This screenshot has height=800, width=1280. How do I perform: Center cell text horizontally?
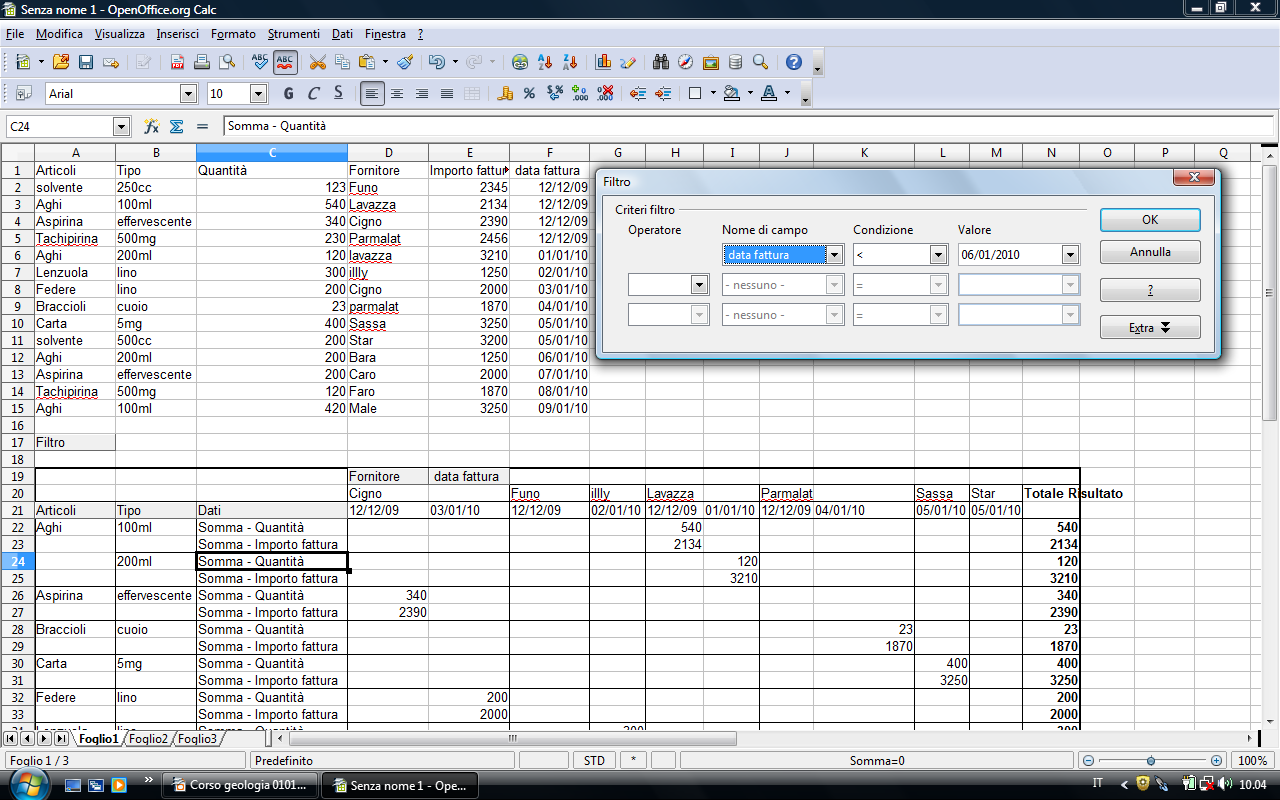[397, 93]
